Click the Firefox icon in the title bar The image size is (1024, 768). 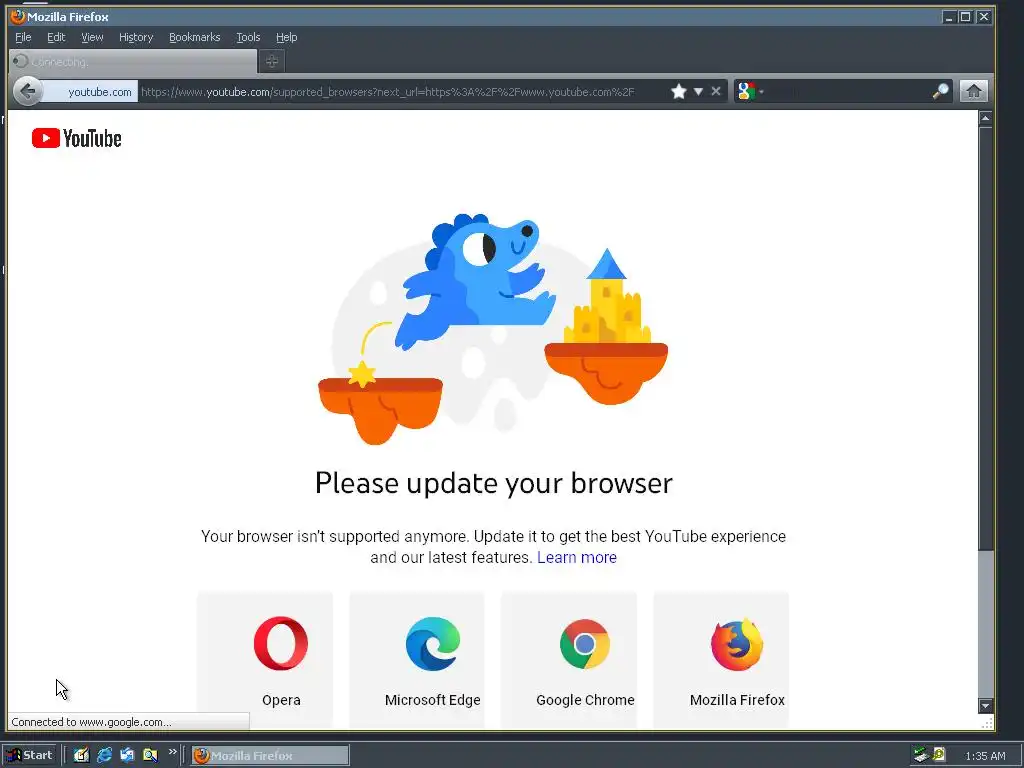click(x=18, y=16)
